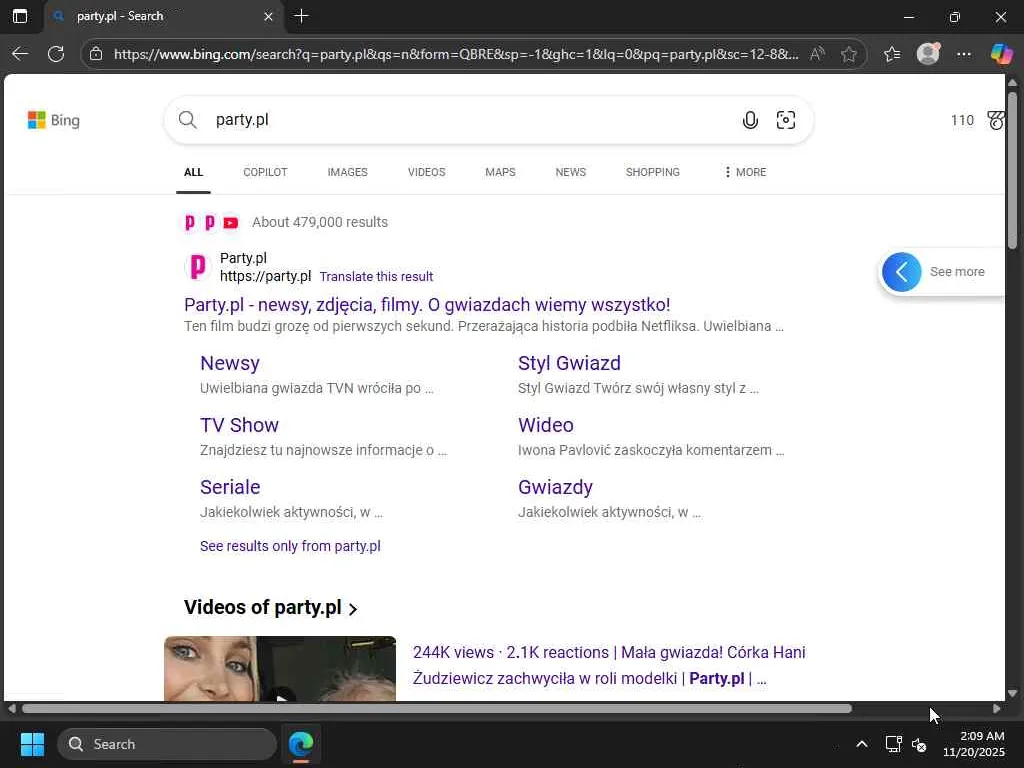The width and height of the screenshot is (1024, 768).
Task: Open the Rewards medal icon
Action: pyautogui.click(x=995, y=120)
